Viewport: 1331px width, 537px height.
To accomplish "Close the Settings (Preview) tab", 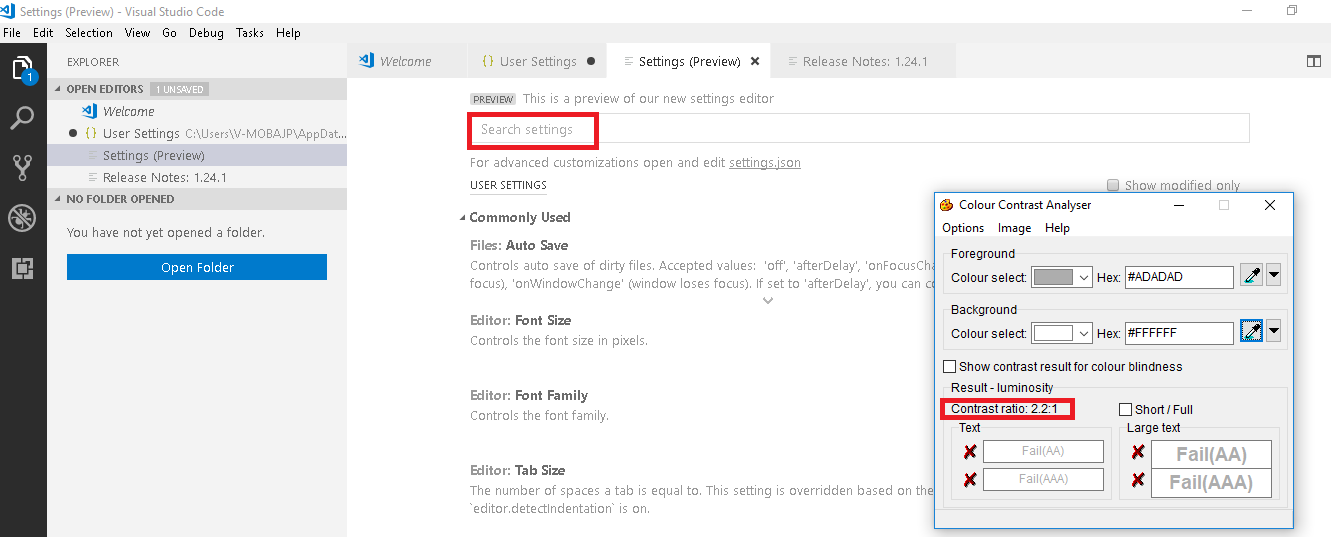I will [755, 61].
